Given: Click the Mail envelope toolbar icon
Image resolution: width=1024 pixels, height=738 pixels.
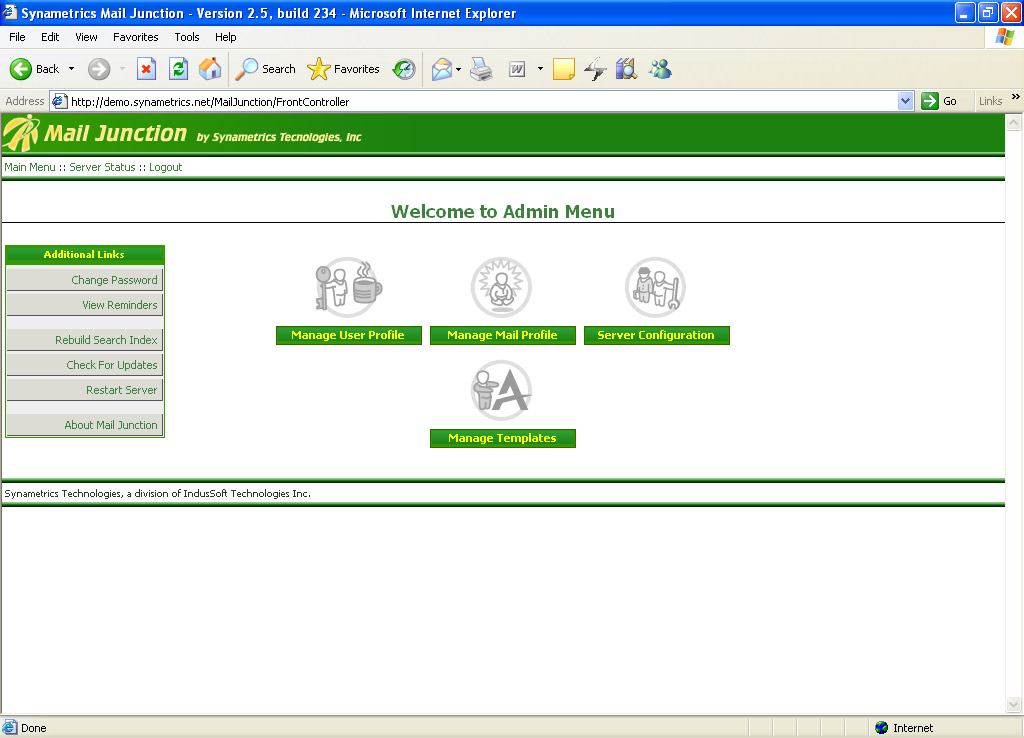Looking at the screenshot, I should [x=441, y=69].
